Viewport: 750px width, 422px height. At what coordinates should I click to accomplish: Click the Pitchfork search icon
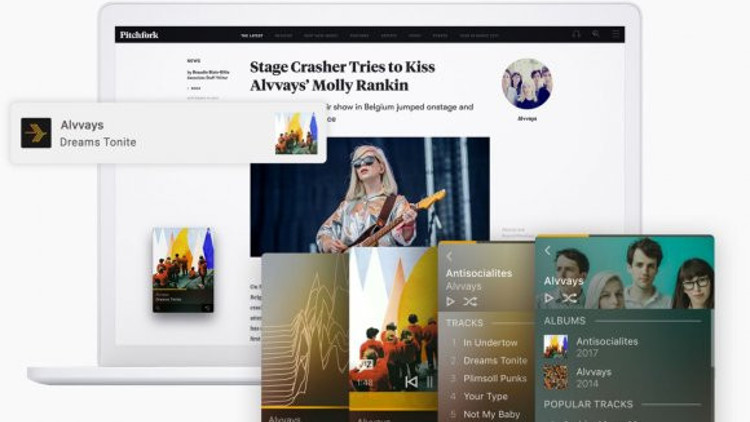[596, 34]
